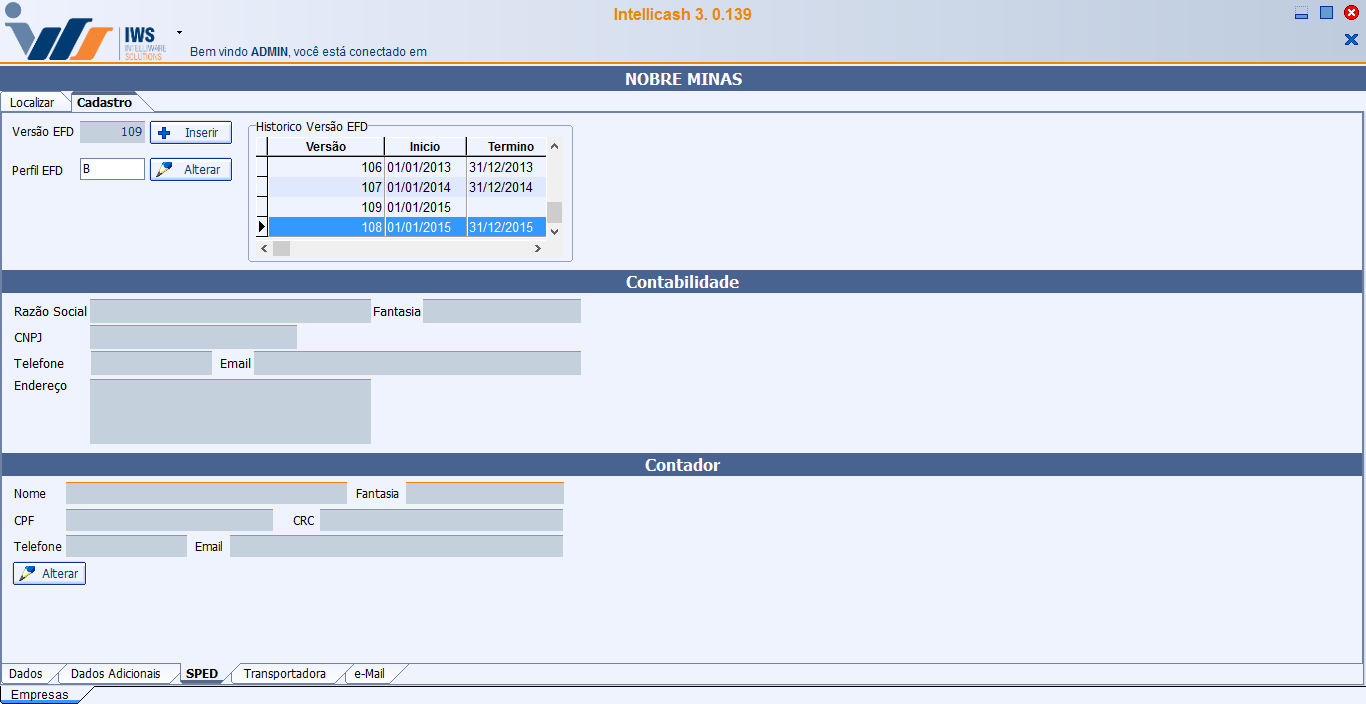The width and height of the screenshot is (1366, 704).
Task: Click the 31/12/2014 Termino cell
Action: (506, 187)
